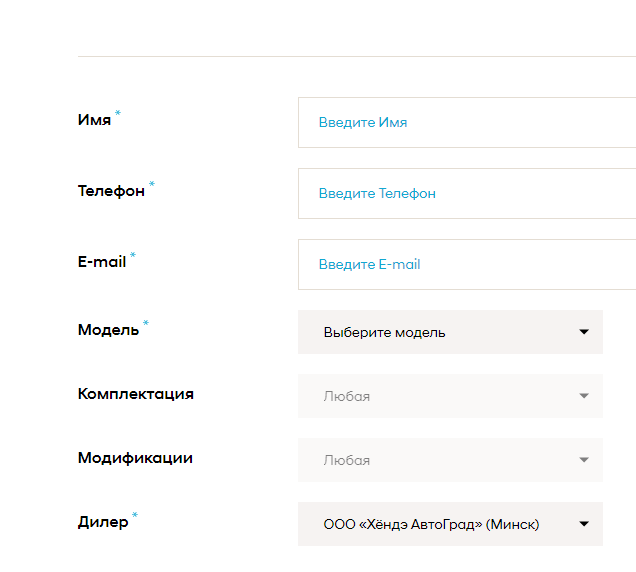Screen dimensions: 636x572
Task: Click the 'Модификации' label
Action: (x=135, y=458)
